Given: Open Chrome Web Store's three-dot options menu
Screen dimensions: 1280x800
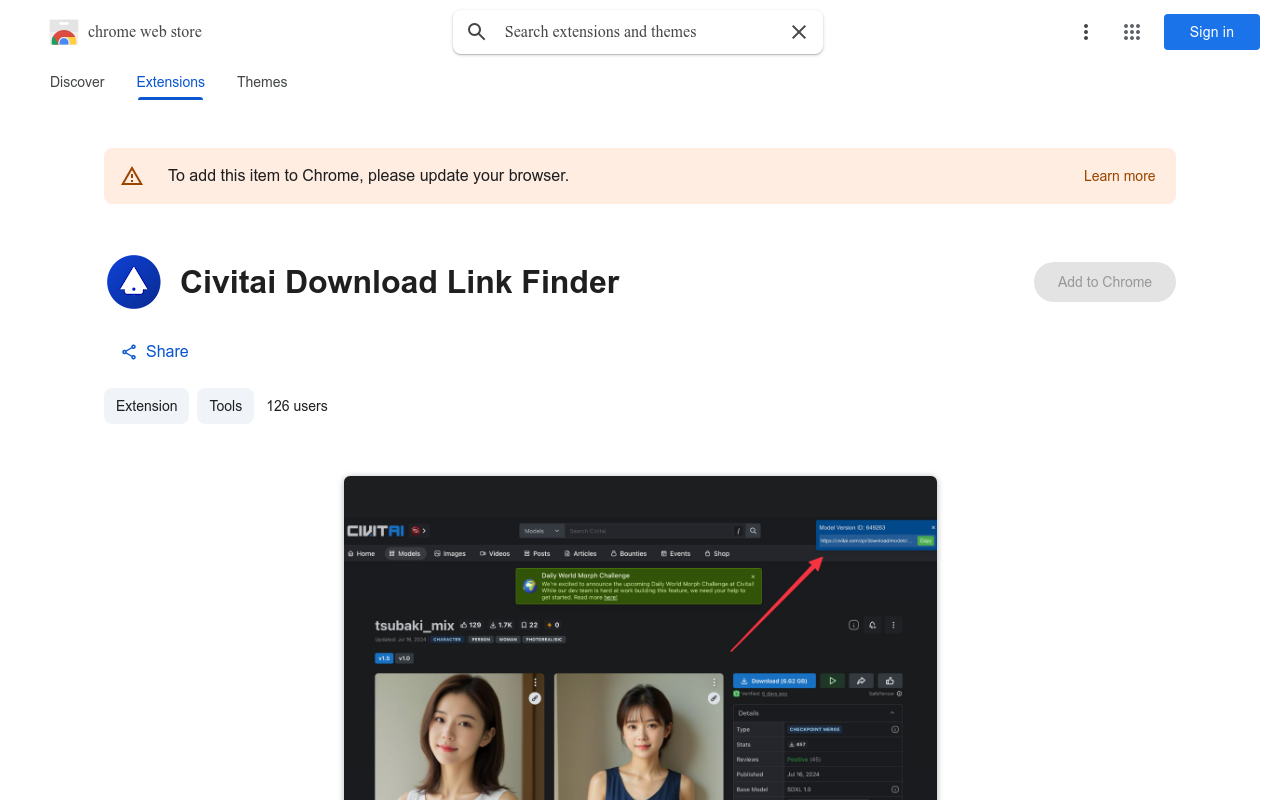Looking at the screenshot, I should (x=1085, y=31).
